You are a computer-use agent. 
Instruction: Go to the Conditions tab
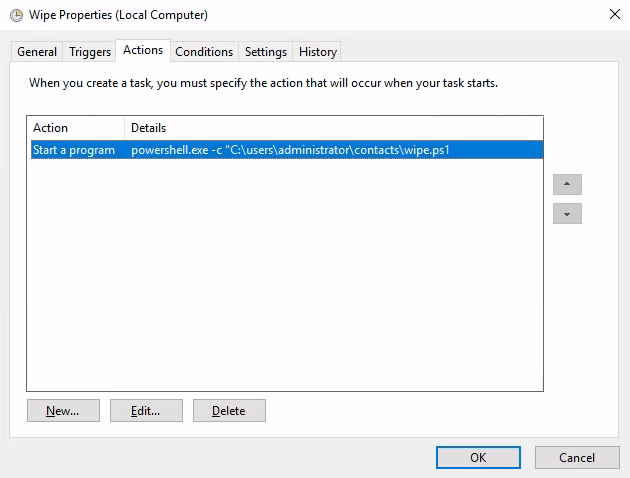point(204,52)
